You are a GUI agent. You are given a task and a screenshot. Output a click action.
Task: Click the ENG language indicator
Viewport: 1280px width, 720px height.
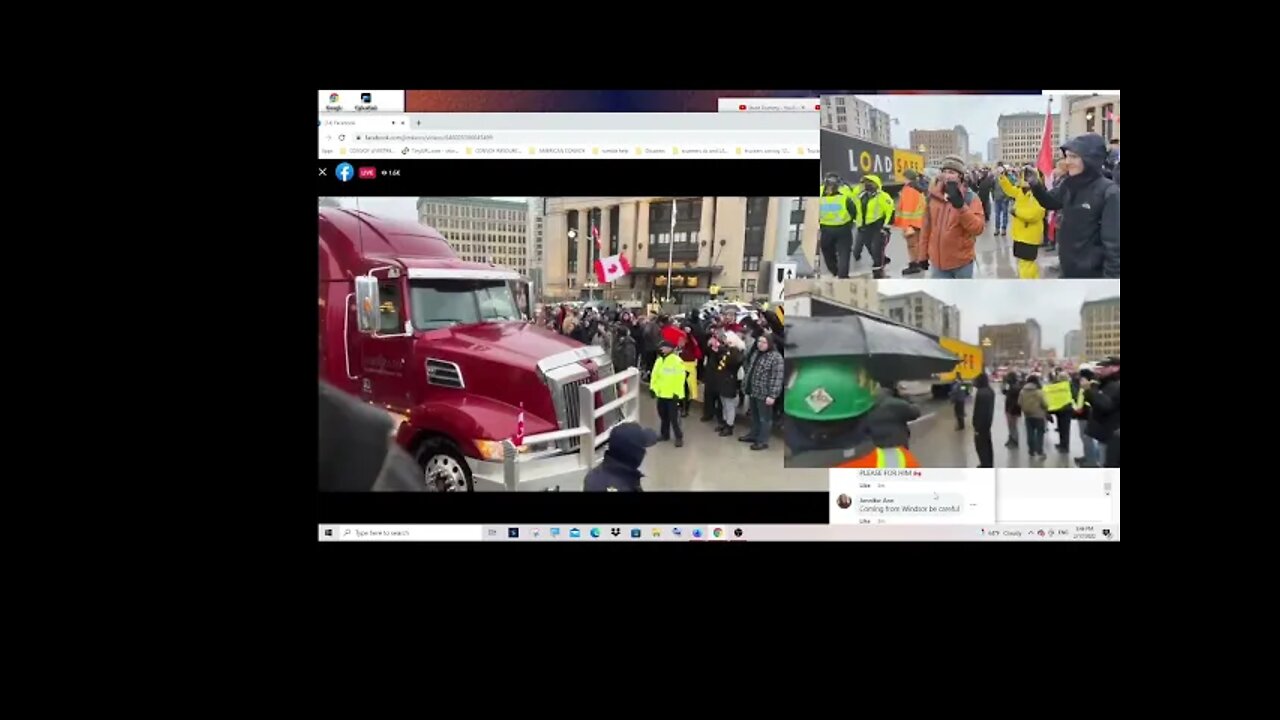point(1063,533)
